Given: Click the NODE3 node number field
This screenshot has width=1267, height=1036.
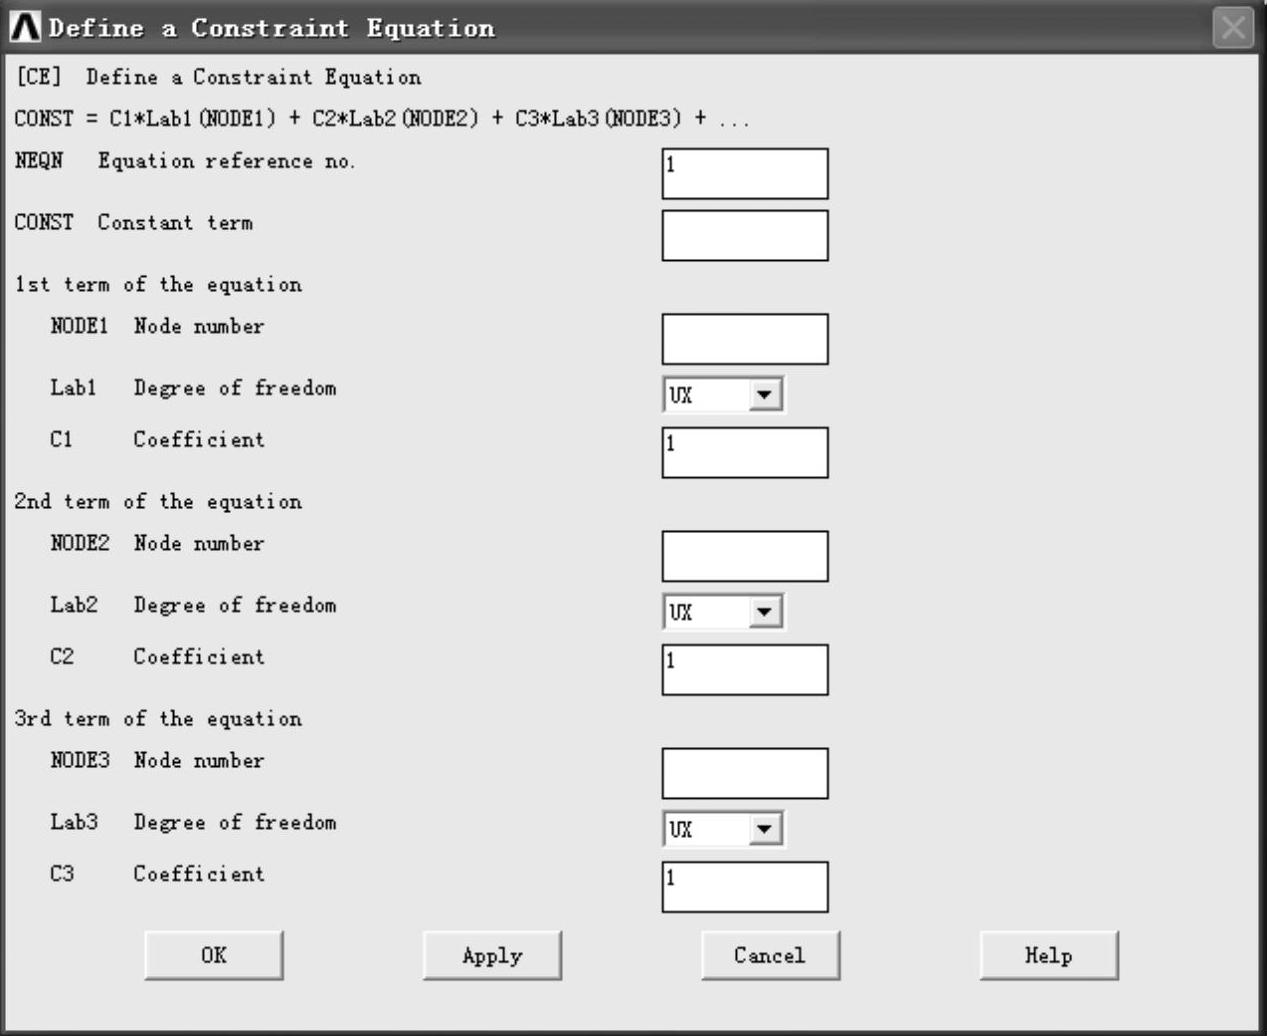Looking at the screenshot, I should point(745,773).
